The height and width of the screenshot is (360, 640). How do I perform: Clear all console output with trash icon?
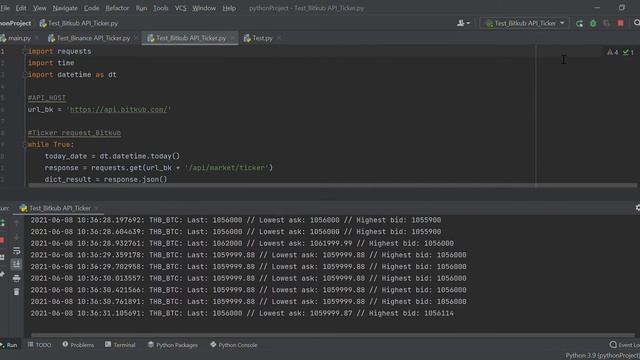pos(16,292)
